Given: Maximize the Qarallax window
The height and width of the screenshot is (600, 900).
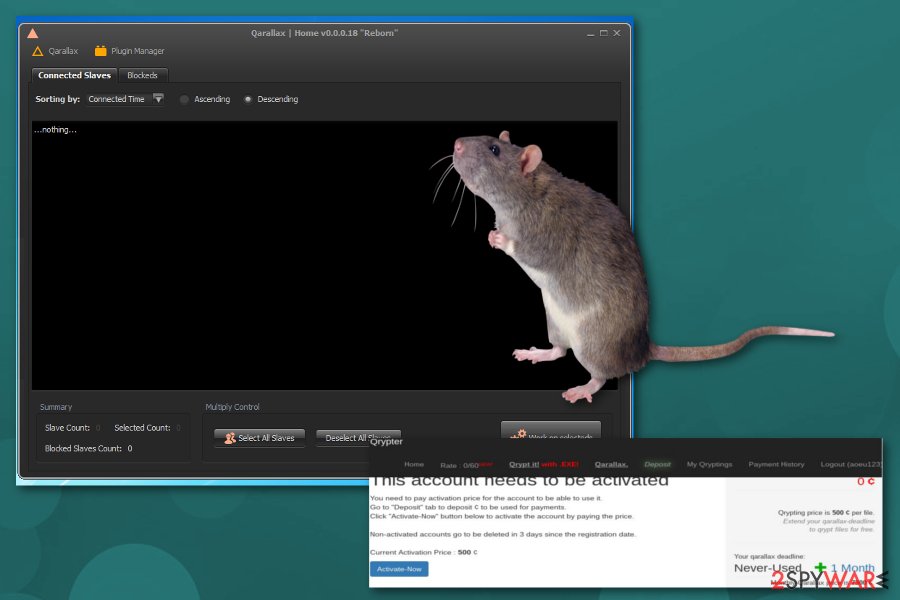Looking at the screenshot, I should (603, 33).
